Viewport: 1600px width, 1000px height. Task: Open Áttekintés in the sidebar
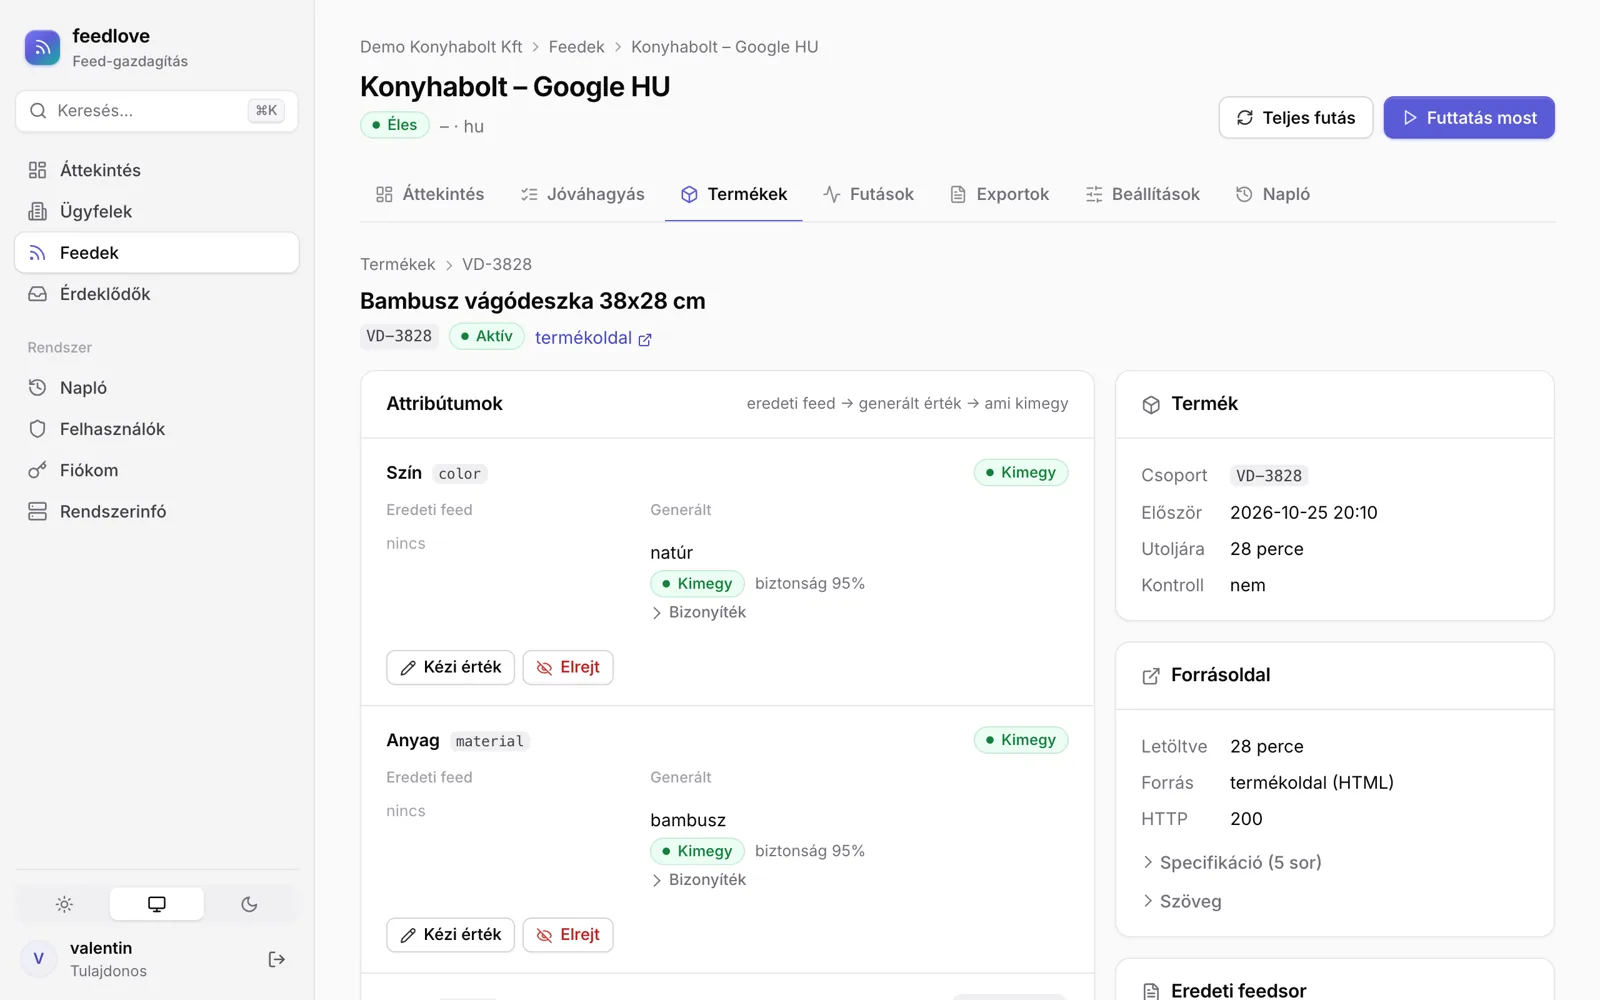(x=157, y=170)
